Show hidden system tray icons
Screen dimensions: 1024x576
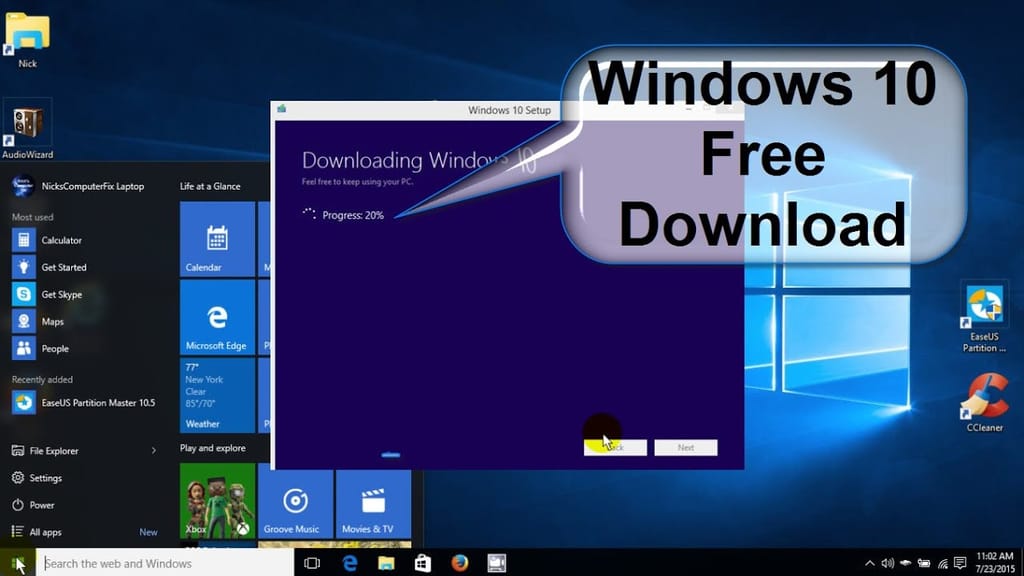pyautogui.click(x=869, y=563)
